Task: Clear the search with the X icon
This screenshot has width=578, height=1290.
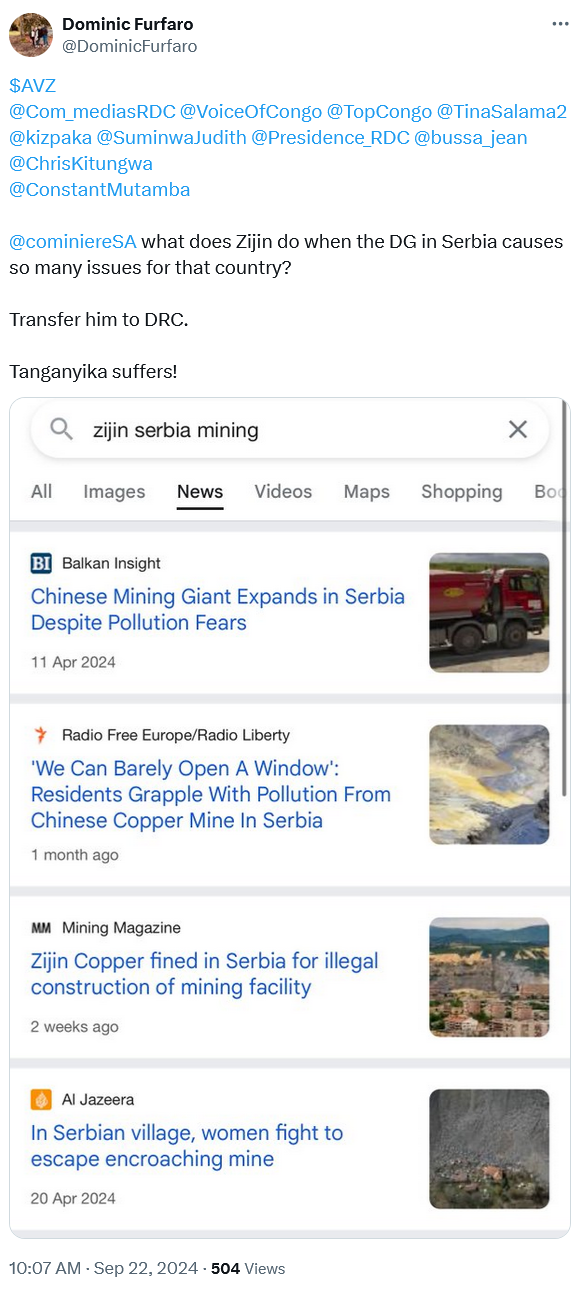Action: pyautogui.click(x=517, y=430)
